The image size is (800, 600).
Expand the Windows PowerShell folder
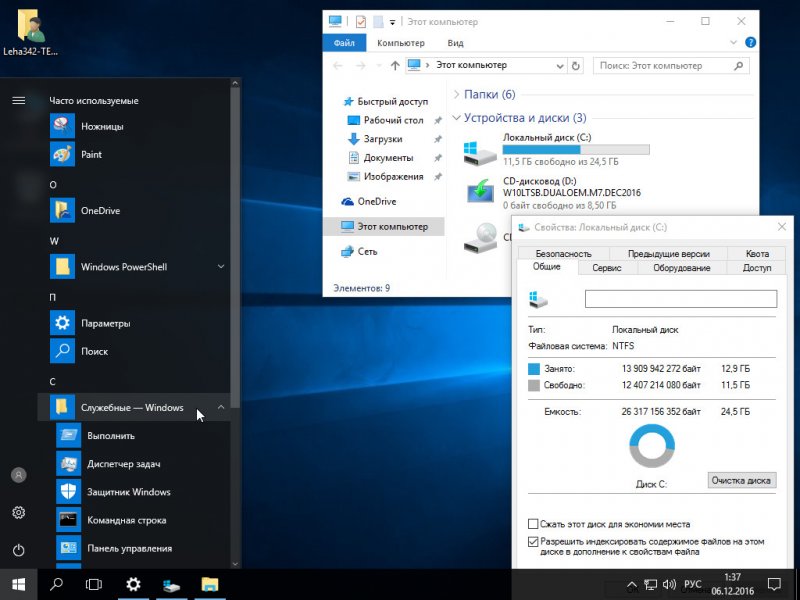221,266
